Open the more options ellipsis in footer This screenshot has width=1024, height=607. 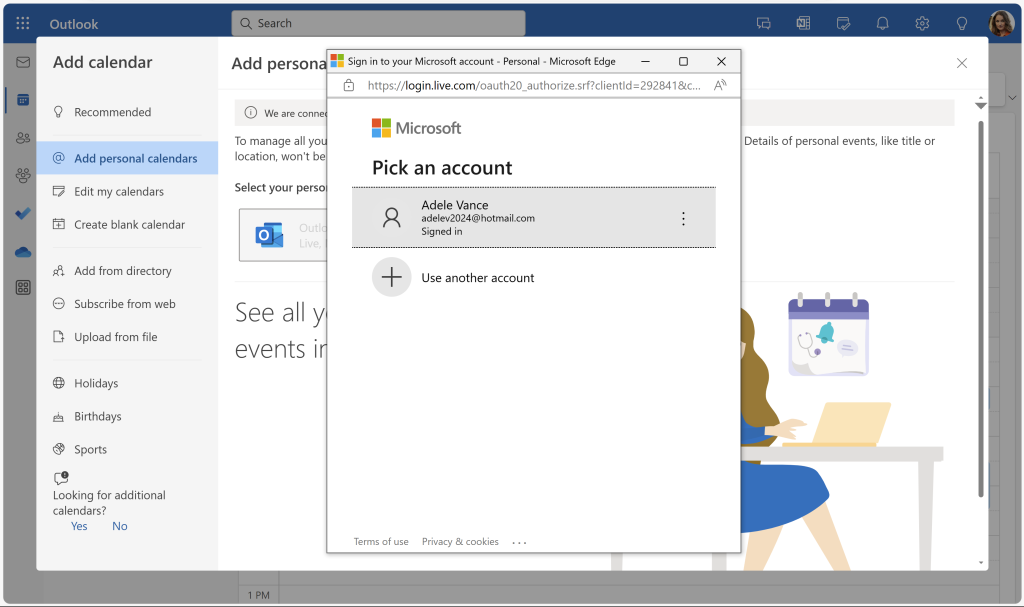(x=519, y=542)
